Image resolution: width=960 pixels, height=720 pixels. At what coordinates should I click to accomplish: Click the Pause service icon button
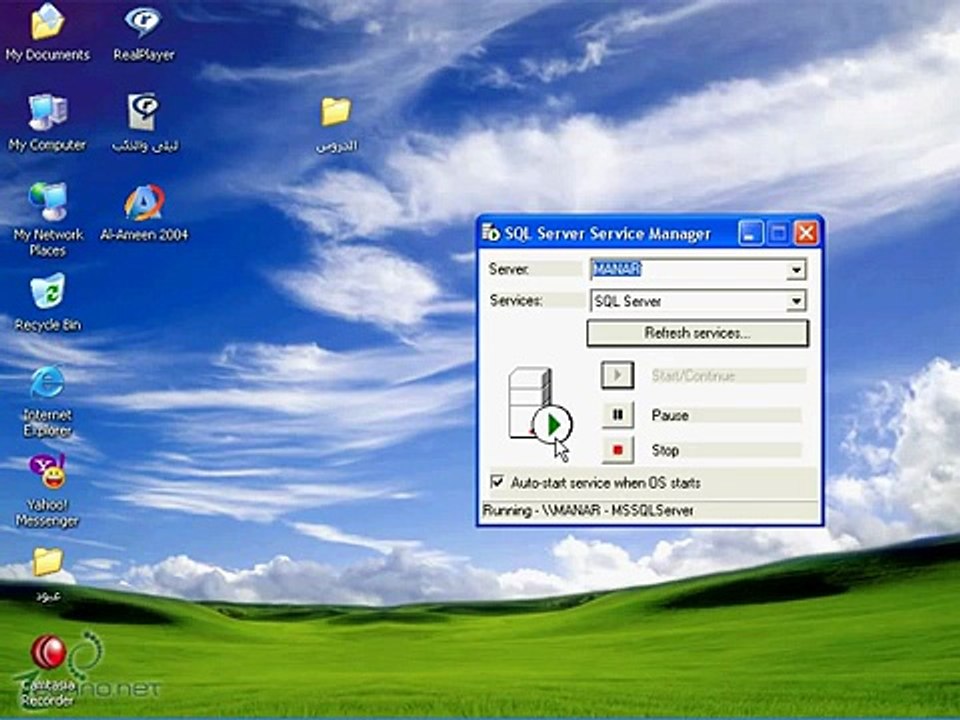tap(617, 414)
